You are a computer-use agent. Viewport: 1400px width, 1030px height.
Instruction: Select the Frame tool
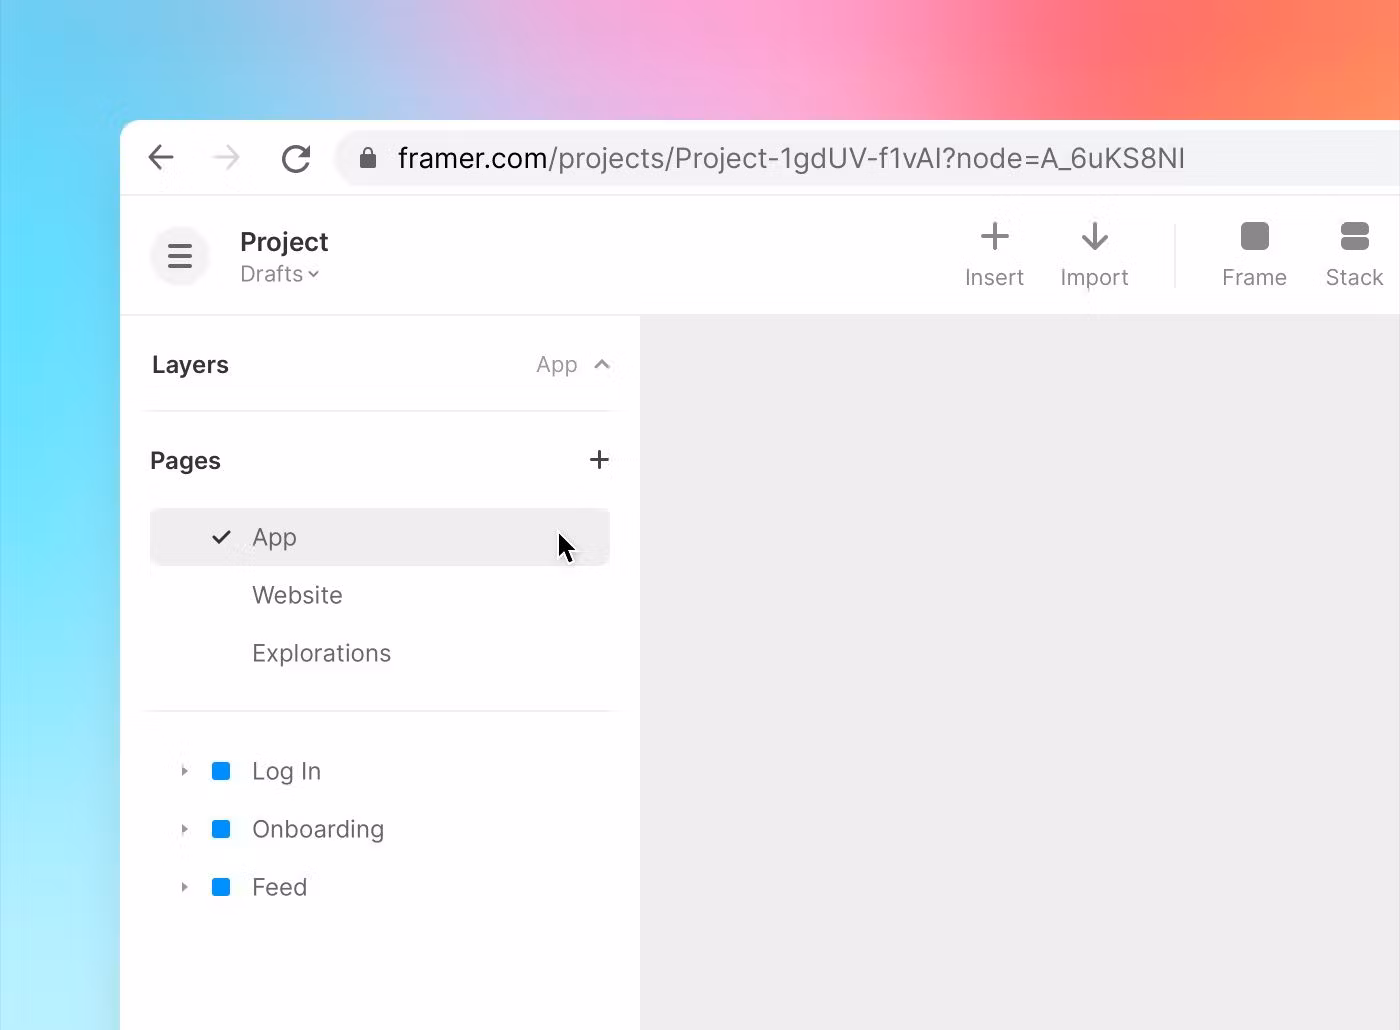click(x=1254, y=238)
